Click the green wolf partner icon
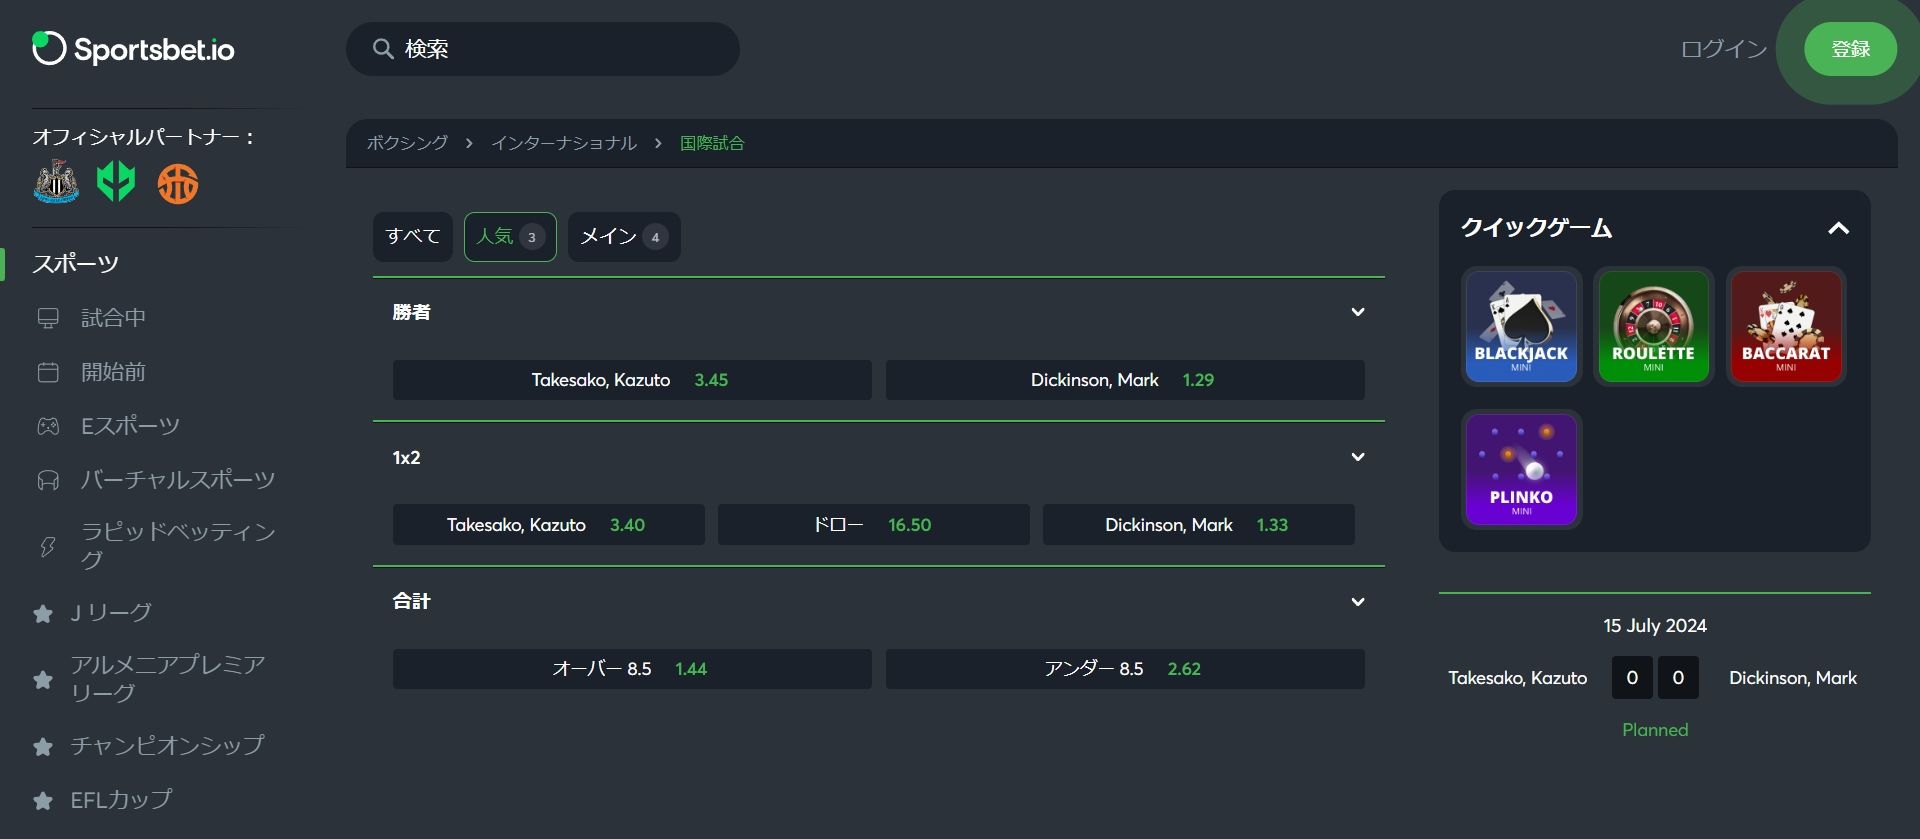Viewport: 1920px width, 839px height. (116, 183)
